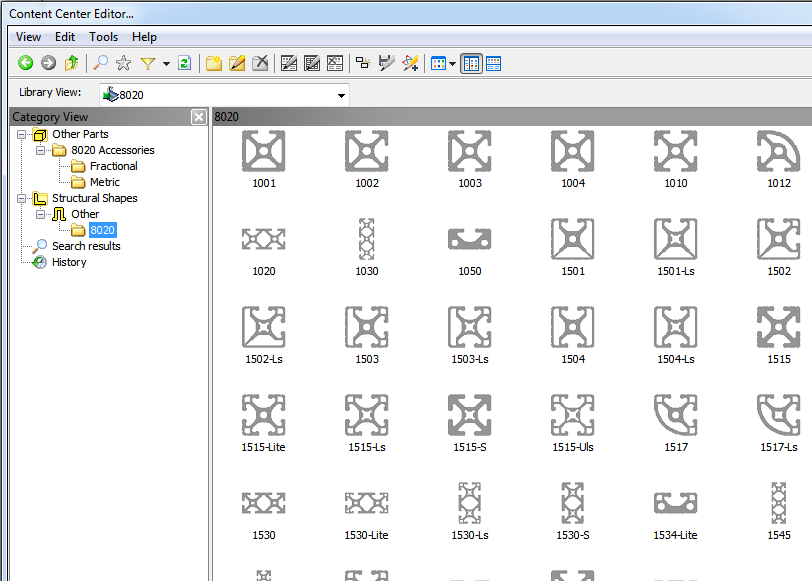Select the 1503 profile thumbnail

click(367, 327)
